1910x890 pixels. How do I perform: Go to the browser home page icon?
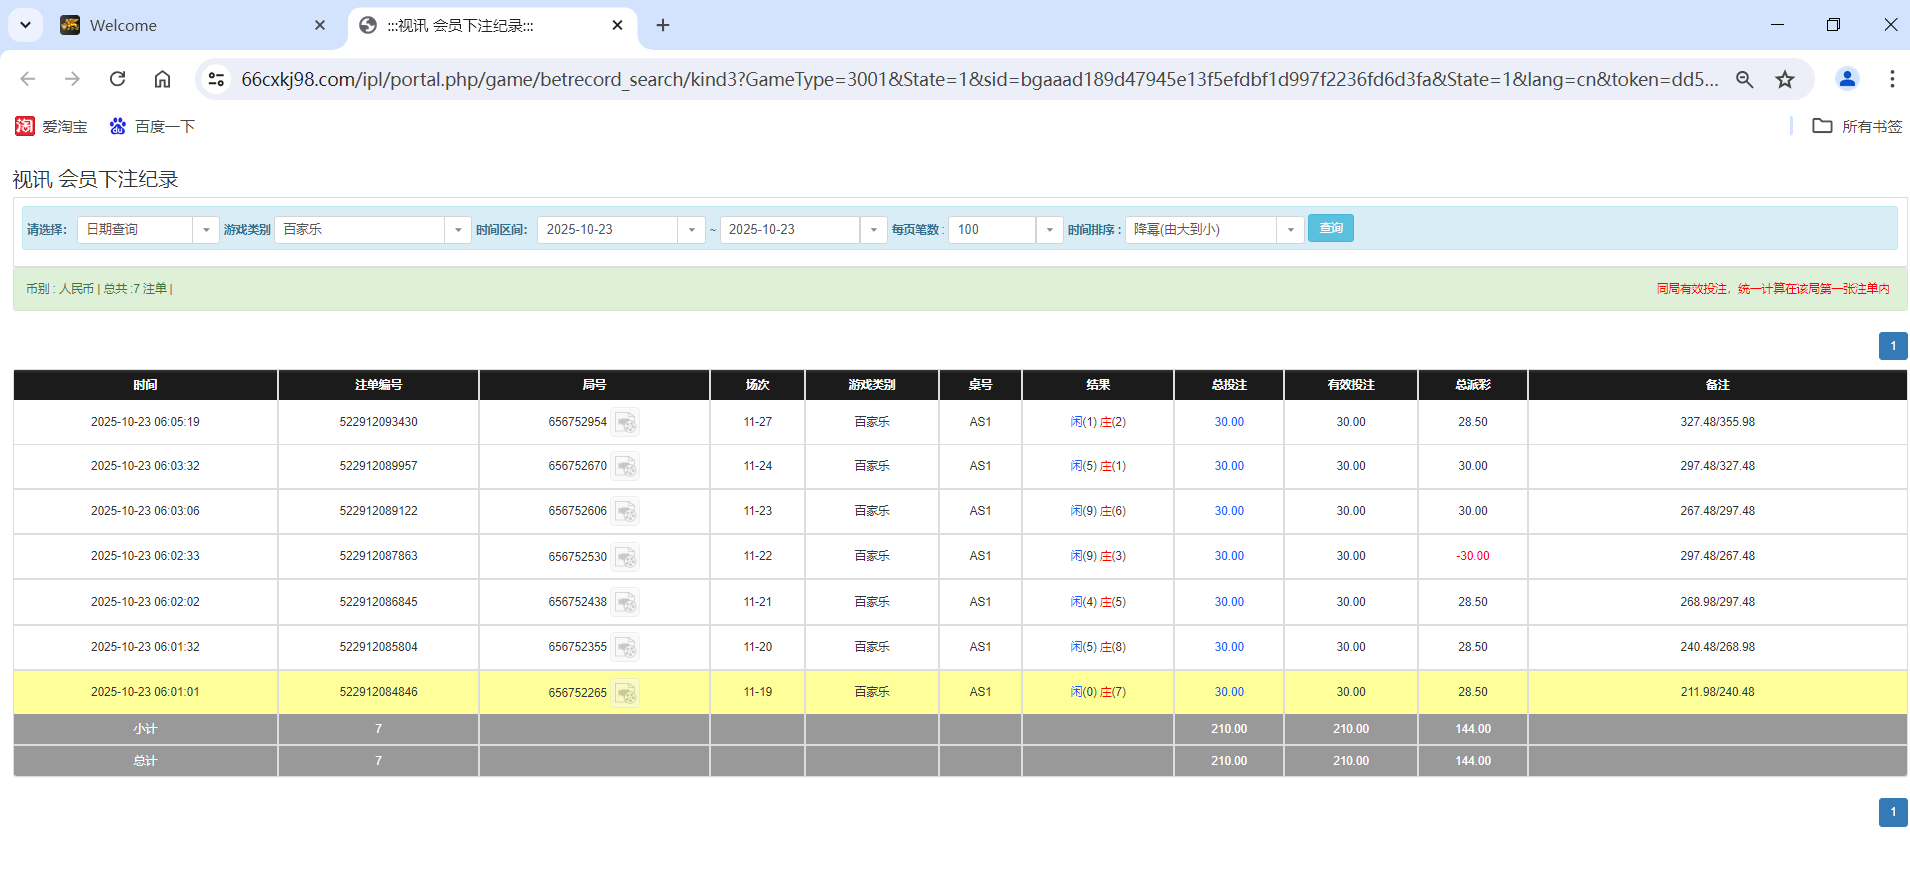(162, 79)
